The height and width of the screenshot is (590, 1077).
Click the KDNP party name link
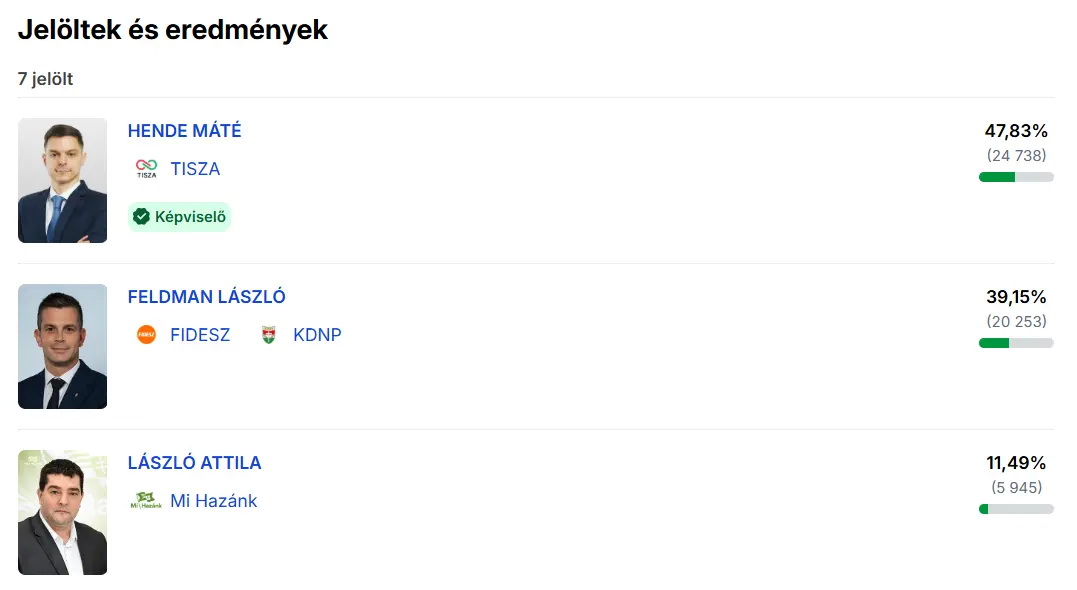[317, 335]
